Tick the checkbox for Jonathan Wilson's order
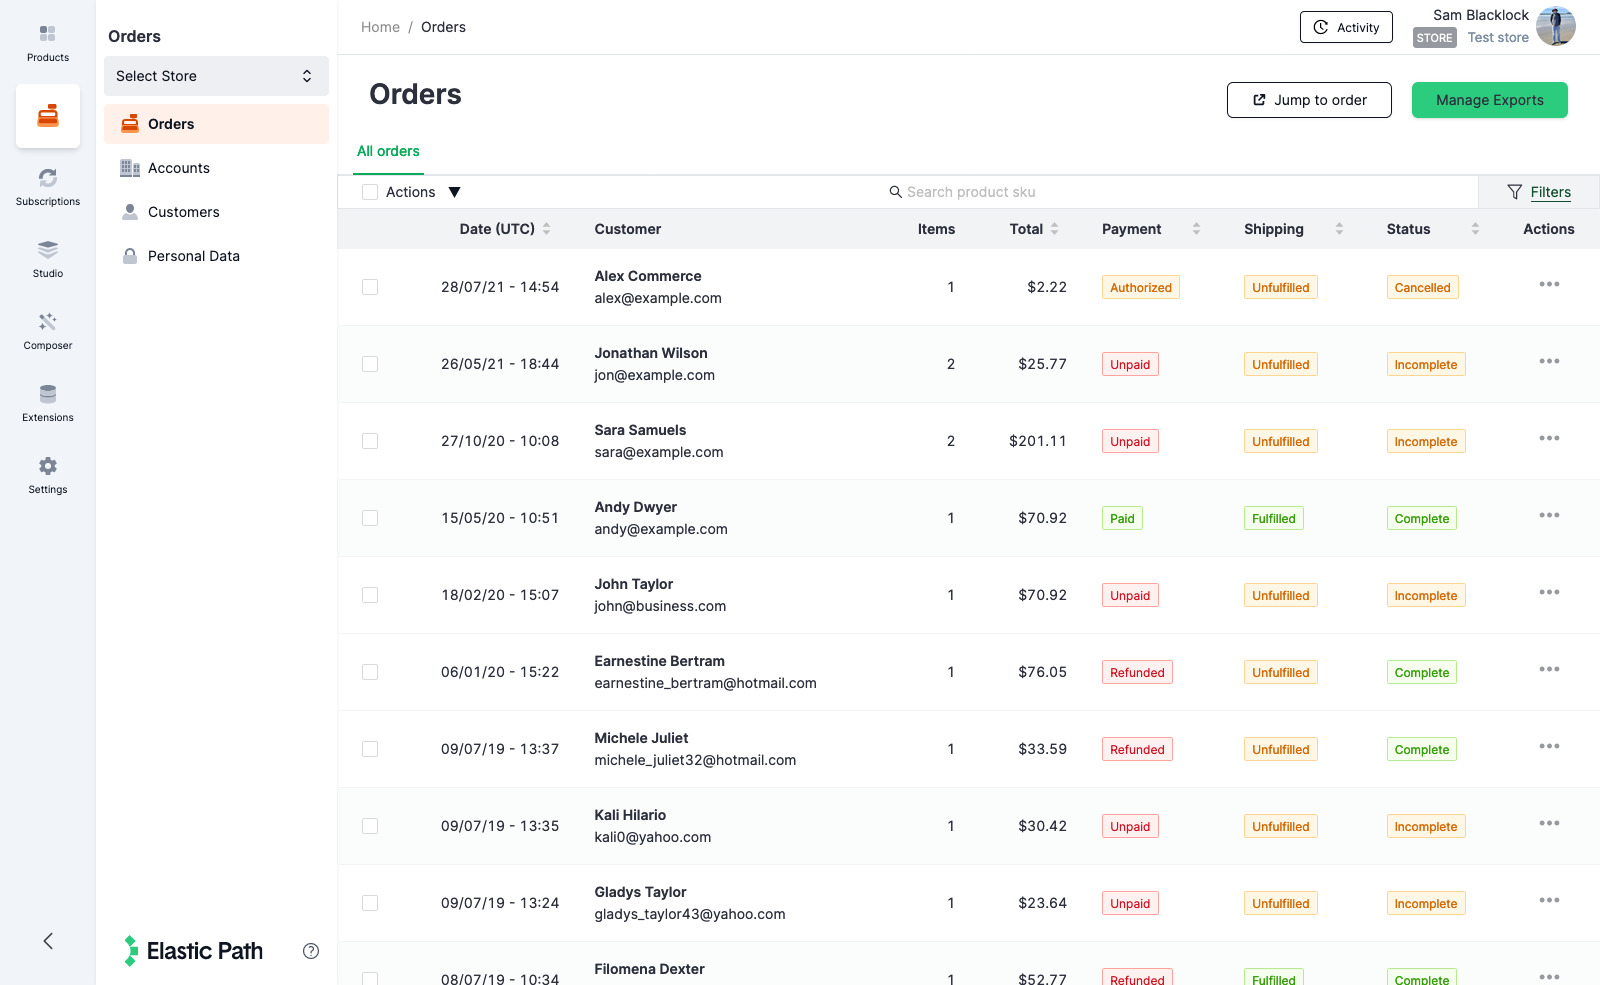The image size is (1600, 985). click(370, 364)
